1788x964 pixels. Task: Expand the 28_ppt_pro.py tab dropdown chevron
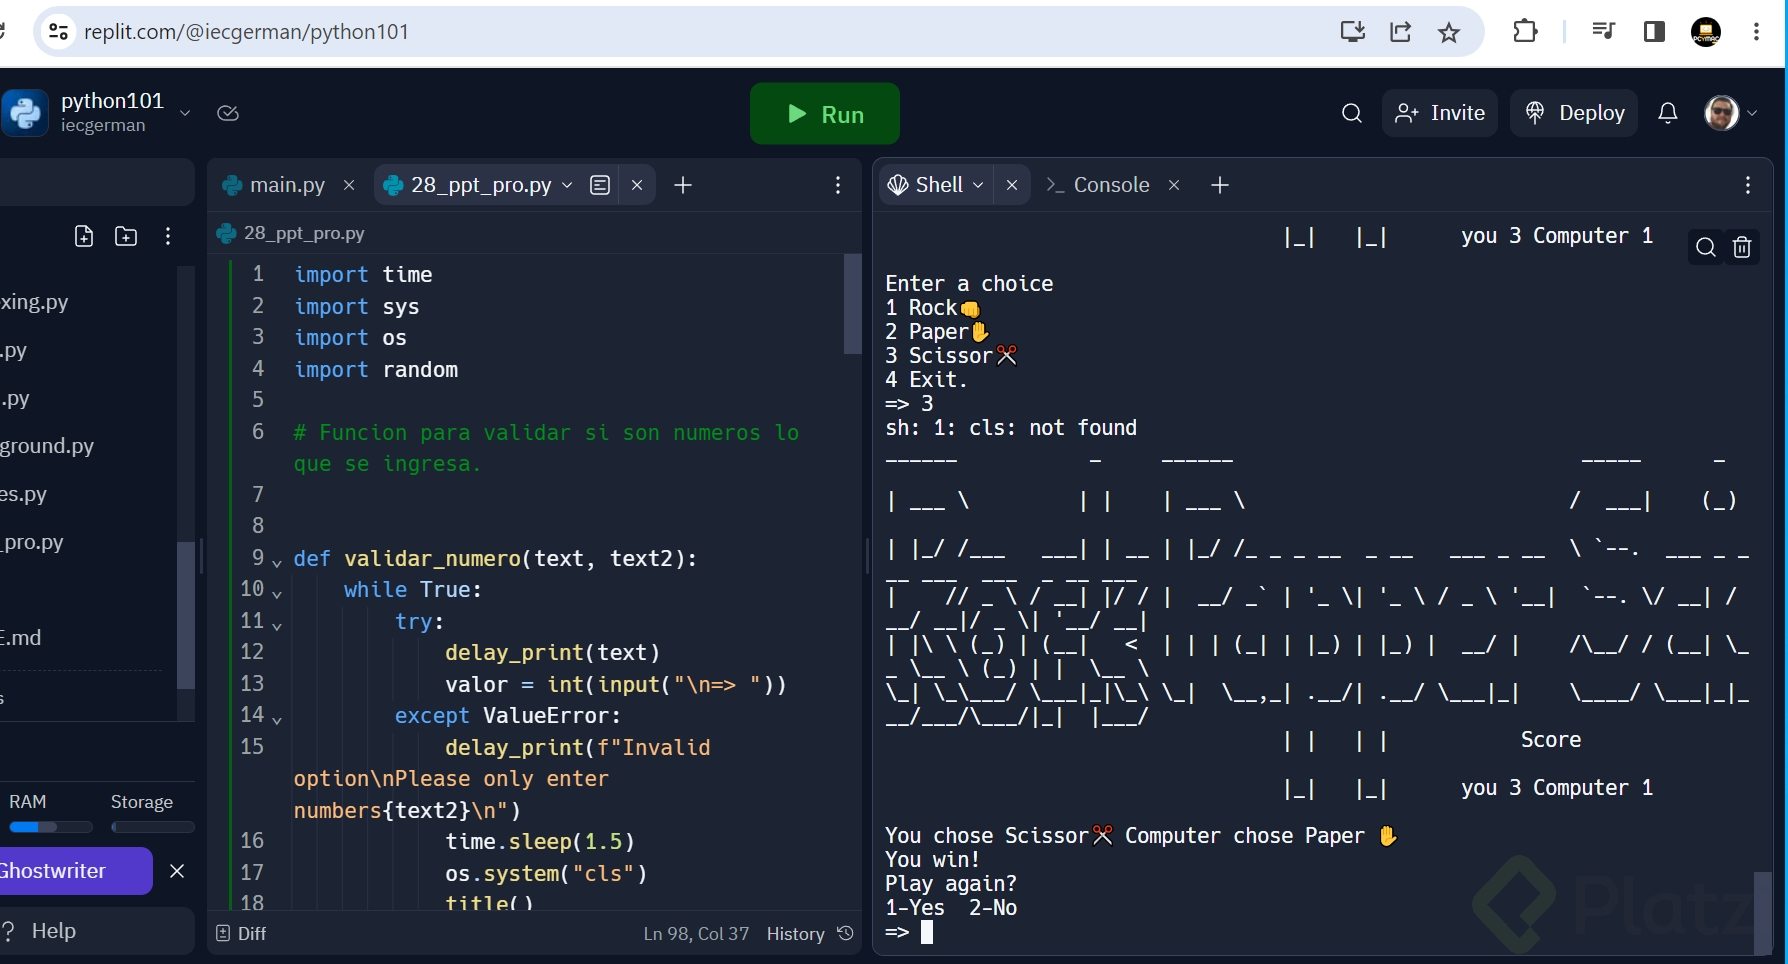coord(567,185)
